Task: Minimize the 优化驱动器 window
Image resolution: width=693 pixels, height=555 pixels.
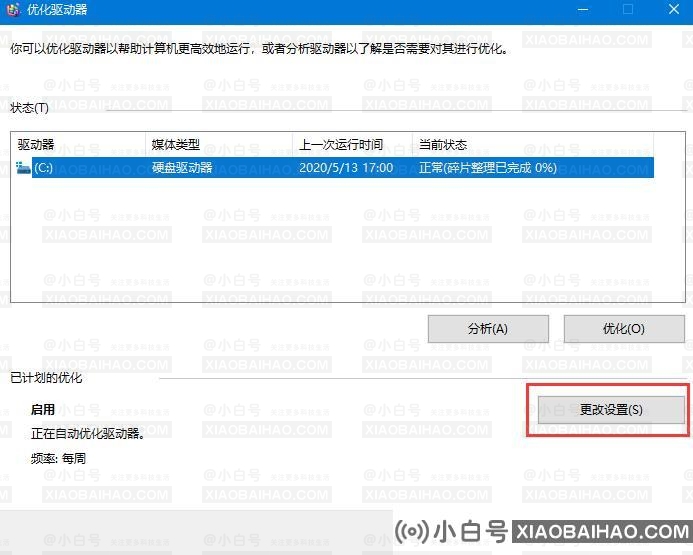Action: [x=583, y=10]
